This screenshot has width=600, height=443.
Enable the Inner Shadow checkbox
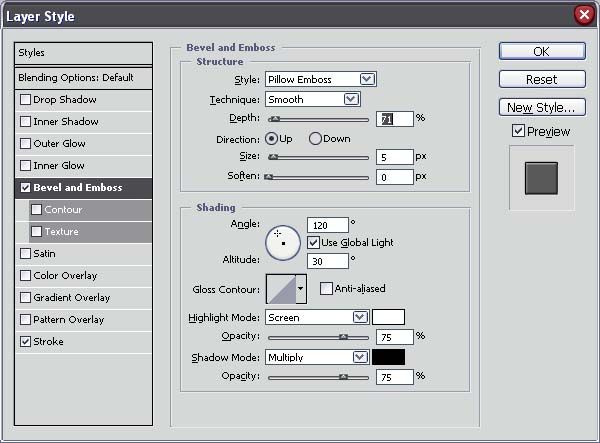[x=25, y=122]
